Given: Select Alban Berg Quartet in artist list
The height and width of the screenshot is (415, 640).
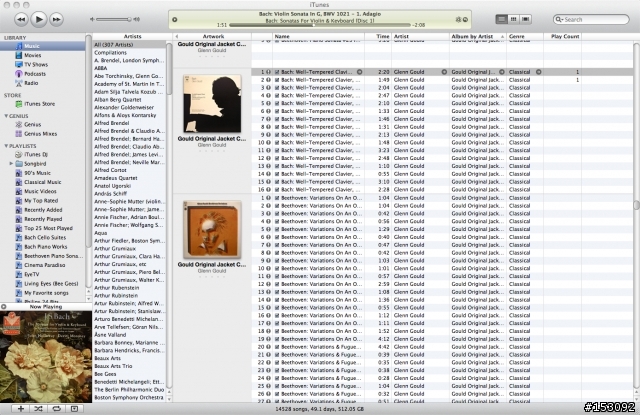Looking at the screenshot, I should pyautogui.click(x=129, y=100).
